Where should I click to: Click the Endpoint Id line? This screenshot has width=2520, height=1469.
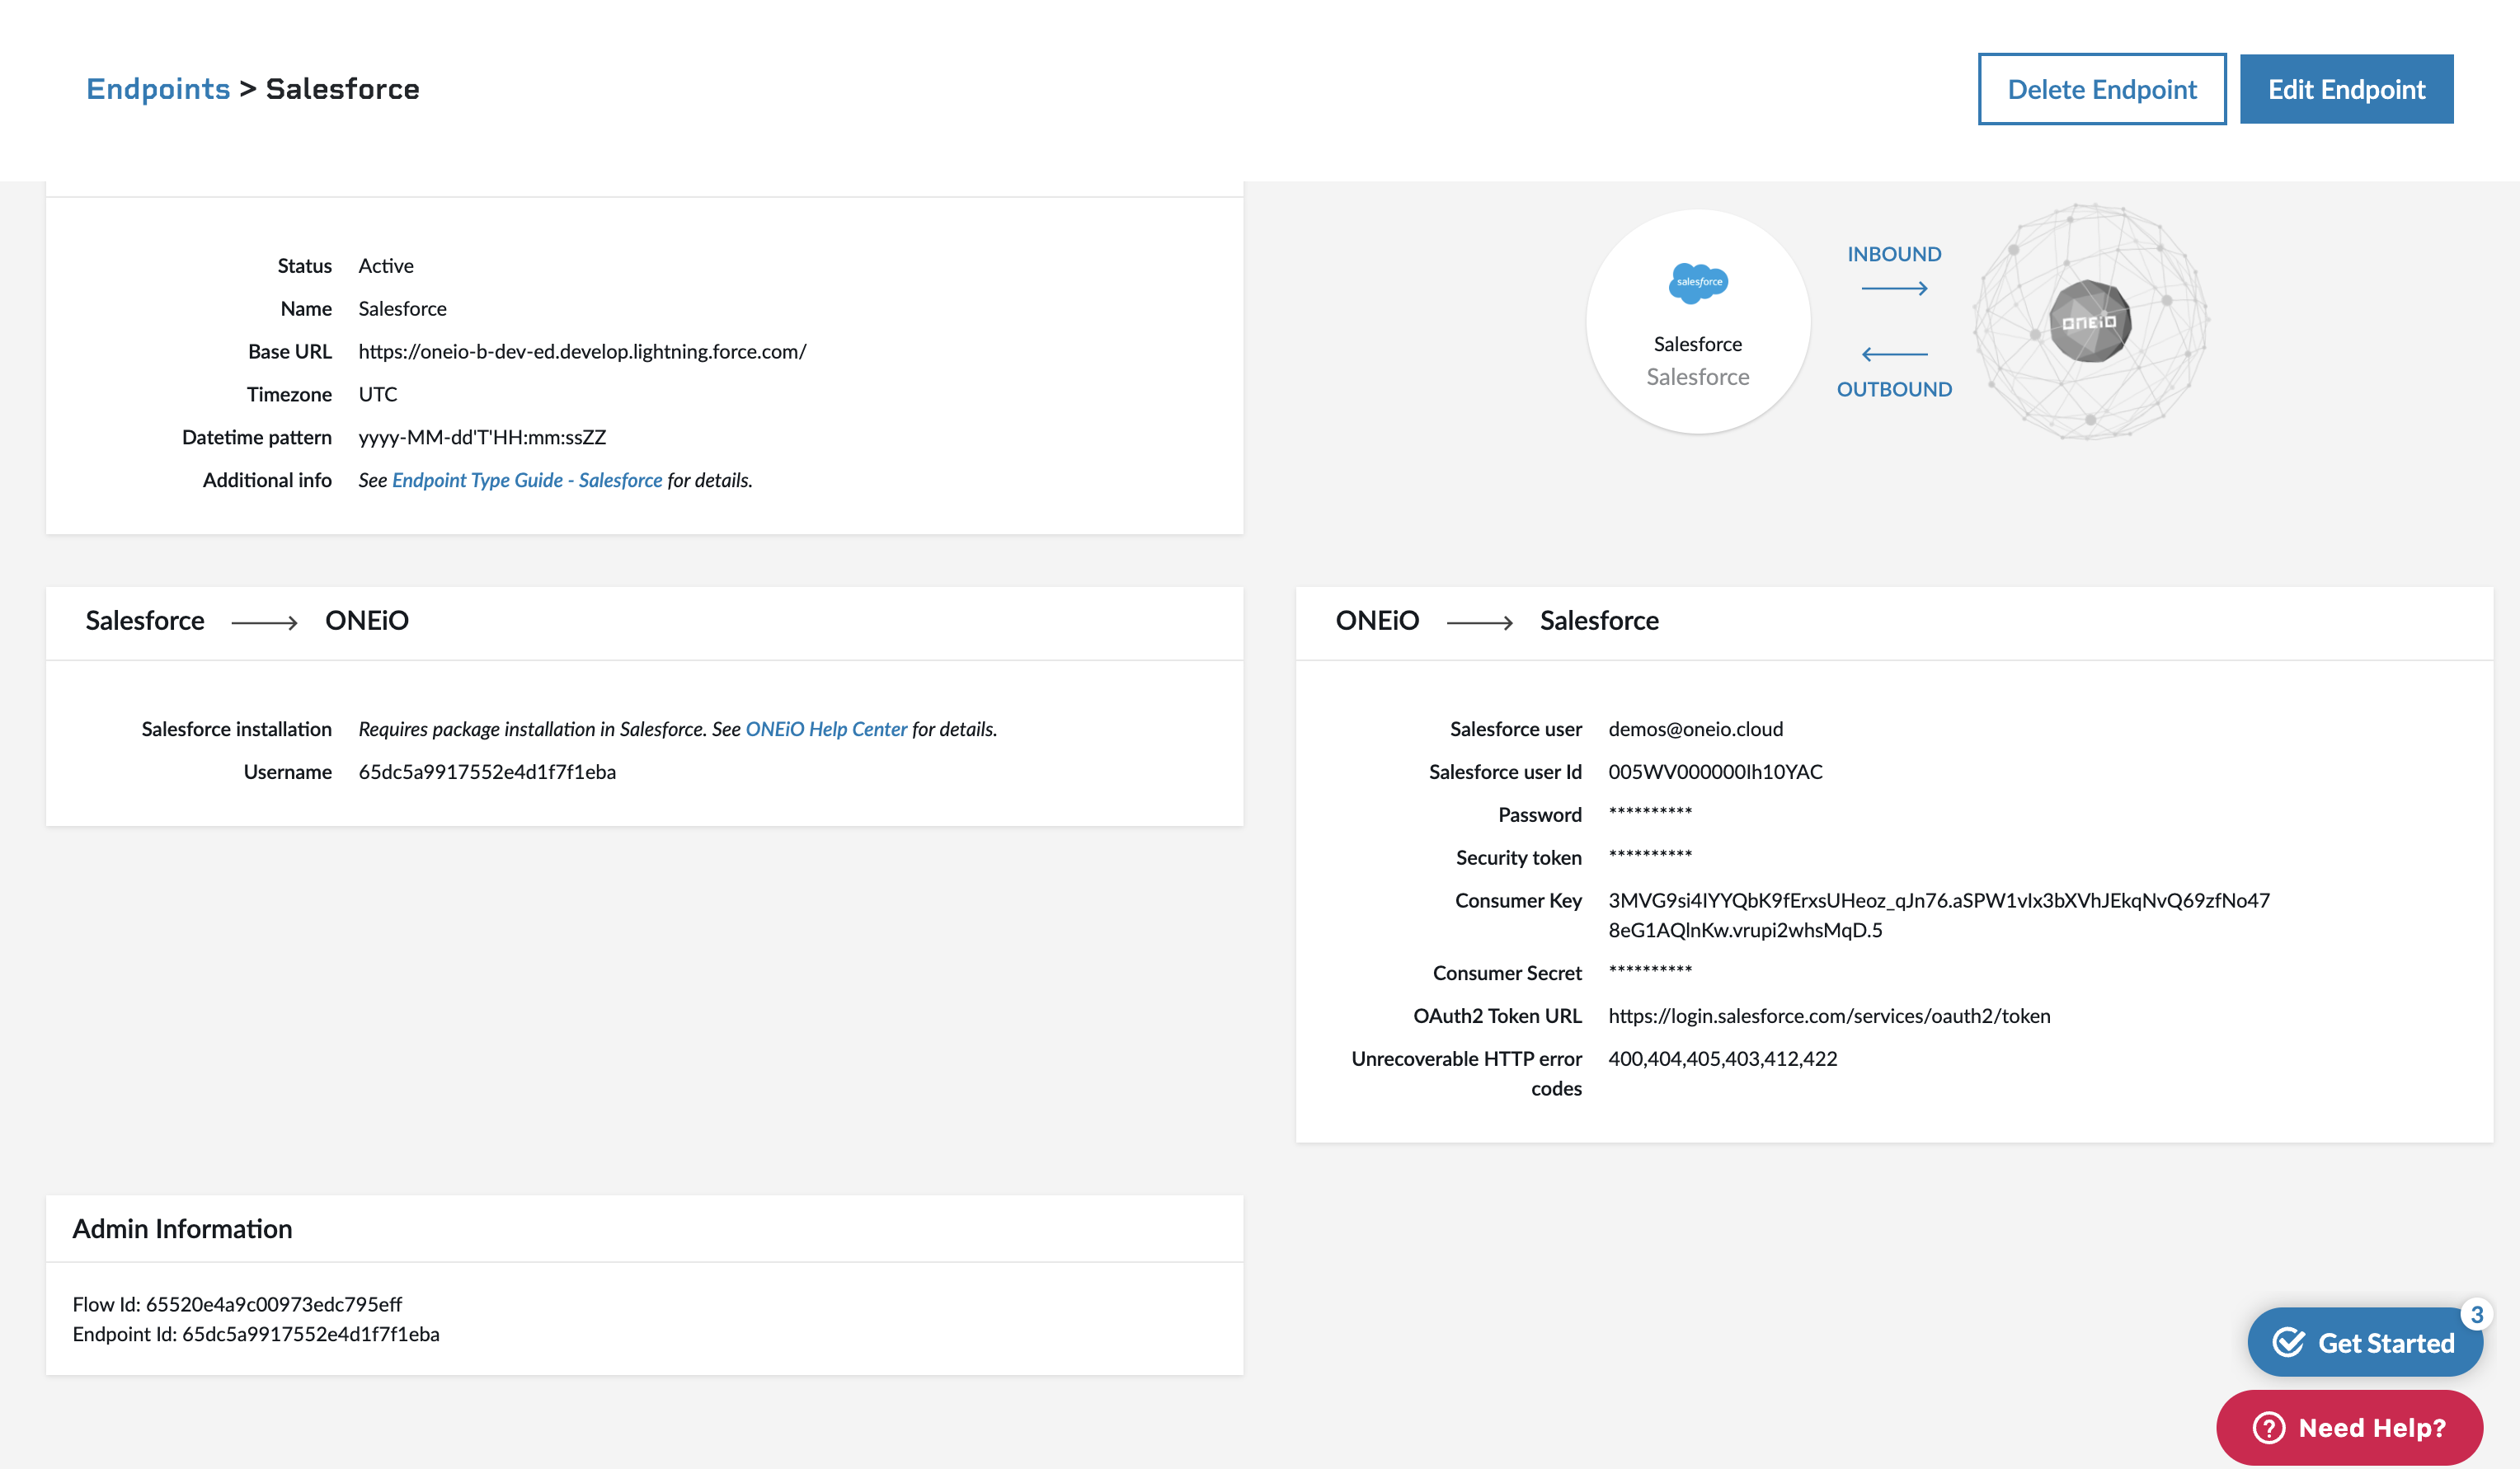[x=256, y=1334]
